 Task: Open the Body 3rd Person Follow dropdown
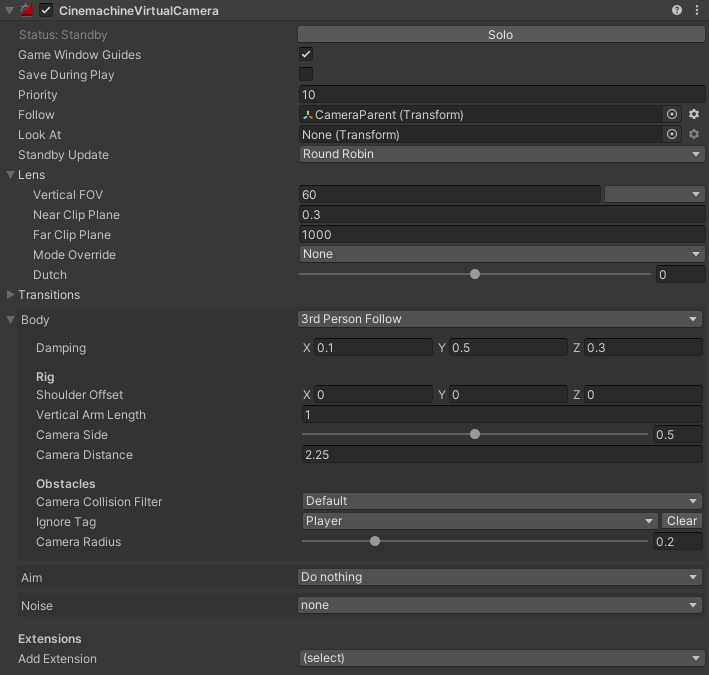click(500, 319)
